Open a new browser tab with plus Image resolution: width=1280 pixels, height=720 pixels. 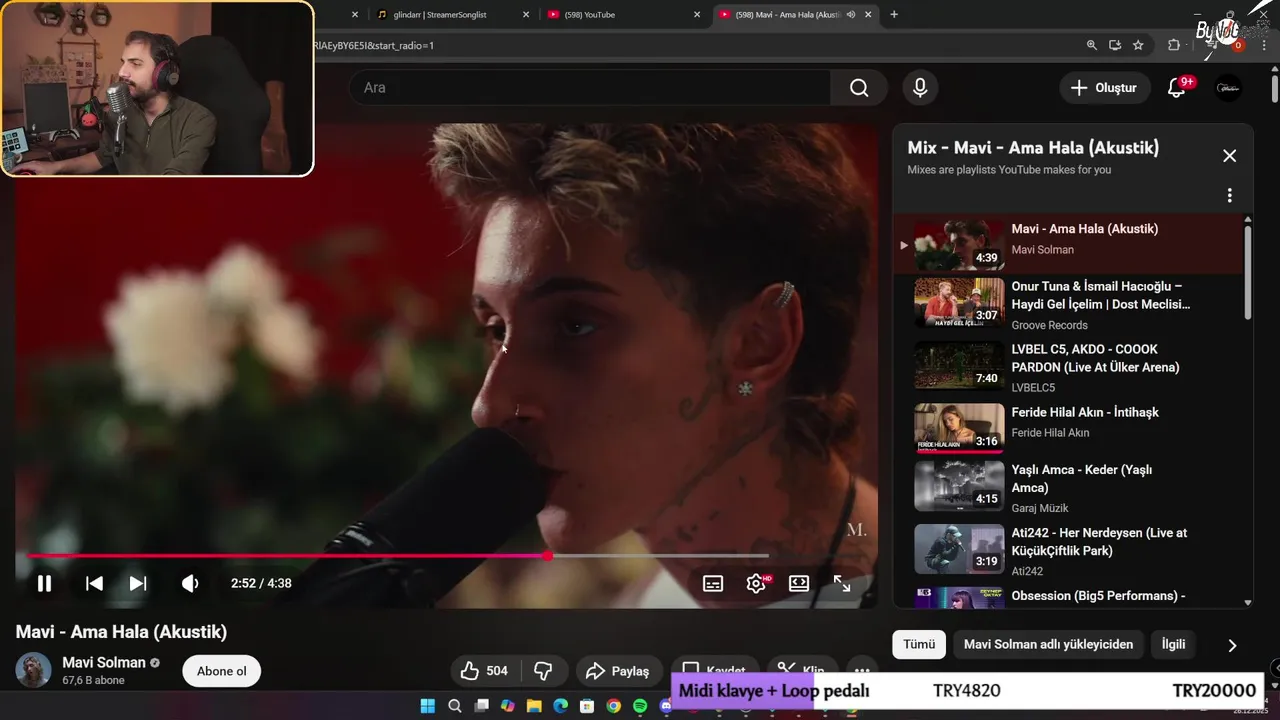tap(894, 14)
